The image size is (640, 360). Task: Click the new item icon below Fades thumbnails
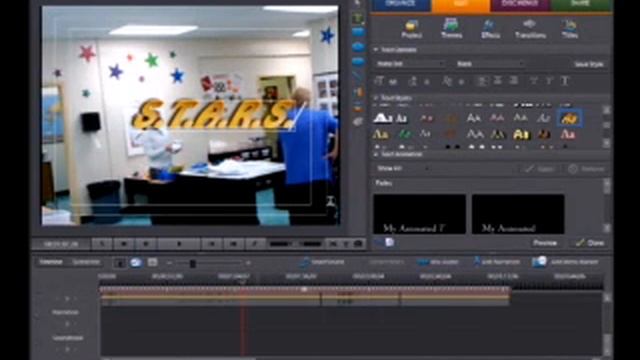pos(389,242)
